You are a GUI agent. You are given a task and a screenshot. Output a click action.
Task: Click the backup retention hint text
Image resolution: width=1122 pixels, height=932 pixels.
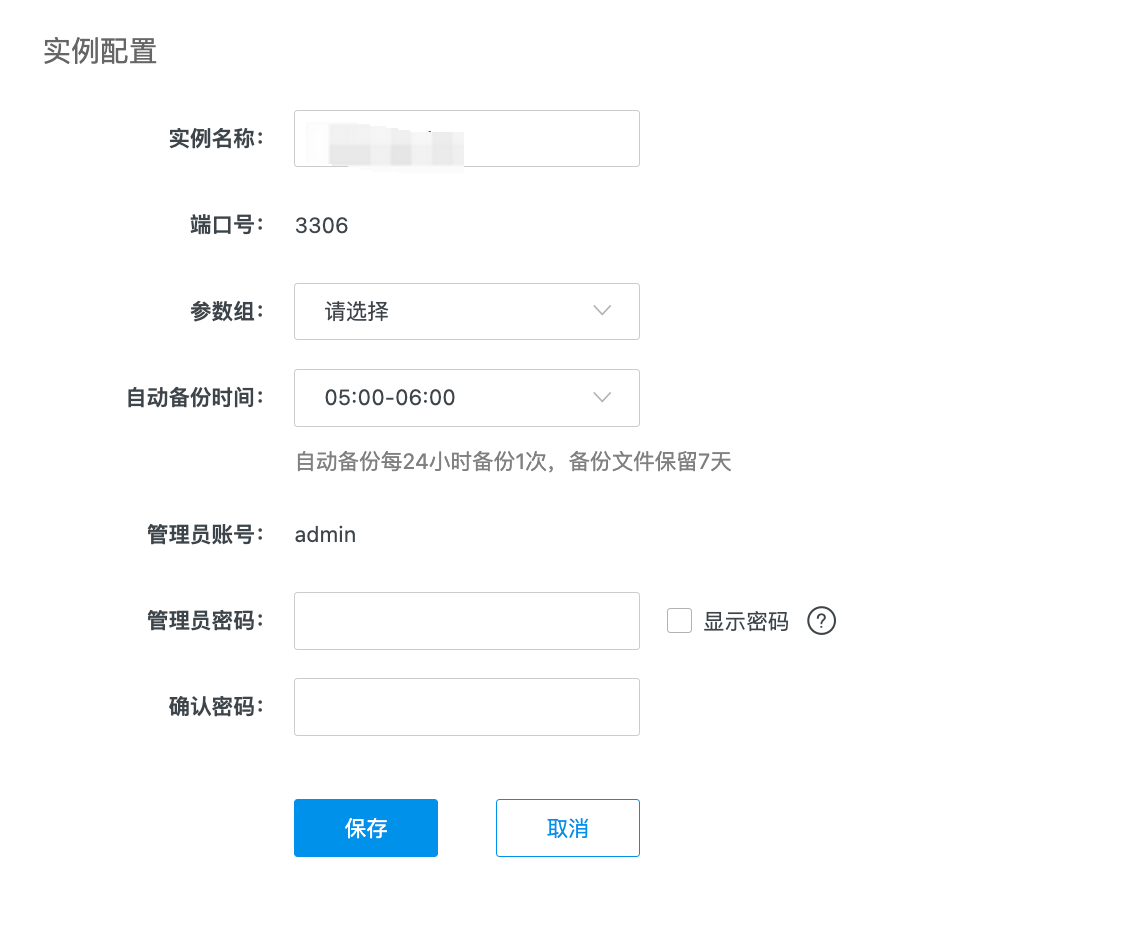[513, 462]
